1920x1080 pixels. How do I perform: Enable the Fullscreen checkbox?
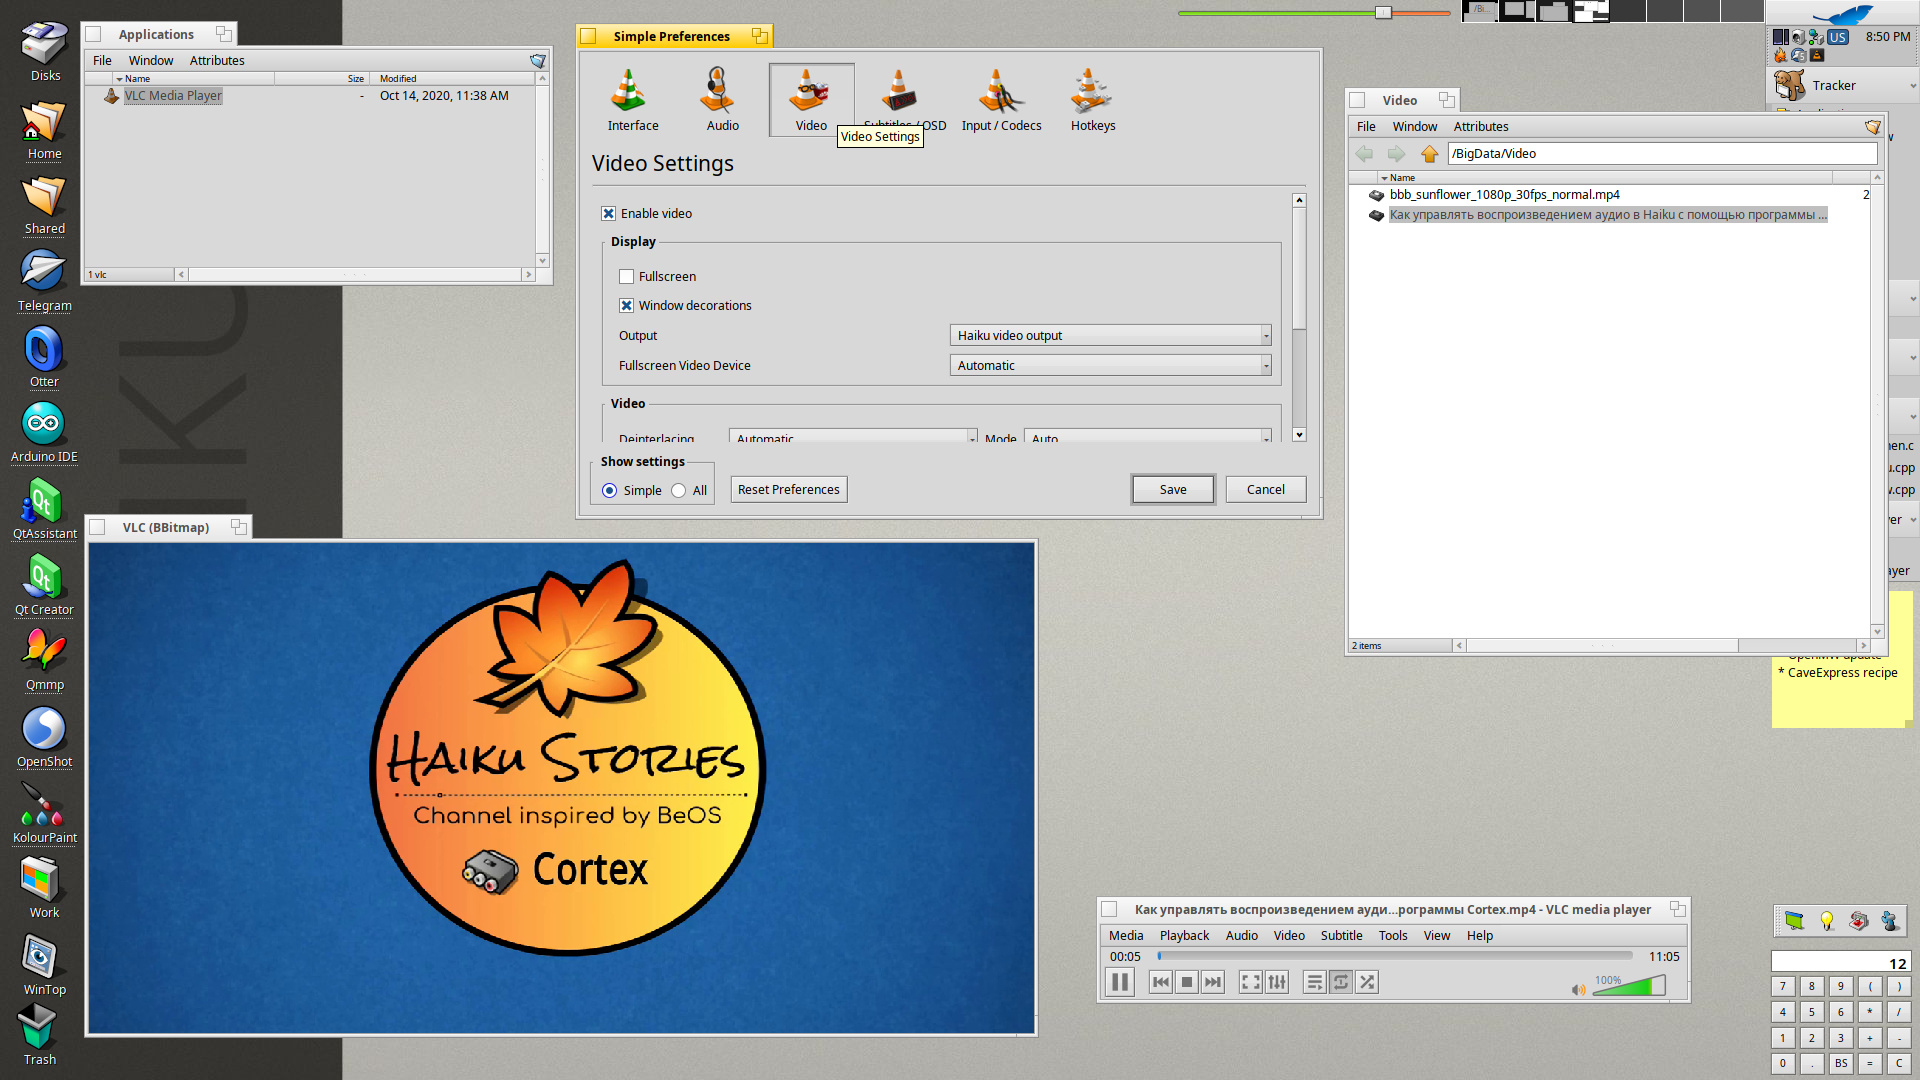pos(626,277)
